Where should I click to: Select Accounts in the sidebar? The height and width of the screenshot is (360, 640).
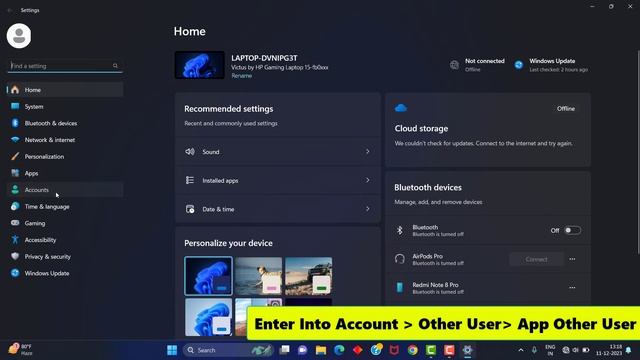coord(65,190)
